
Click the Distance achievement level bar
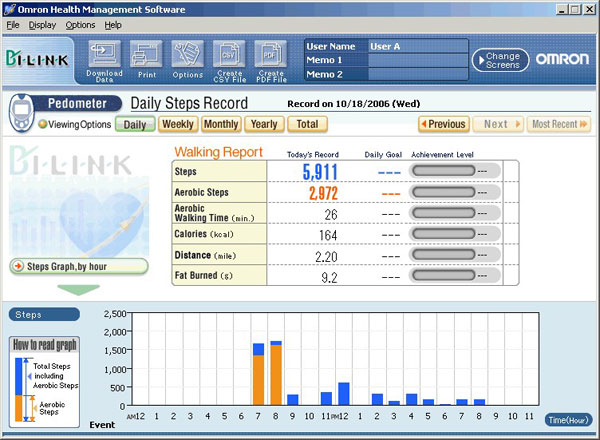tap(444, 254)
